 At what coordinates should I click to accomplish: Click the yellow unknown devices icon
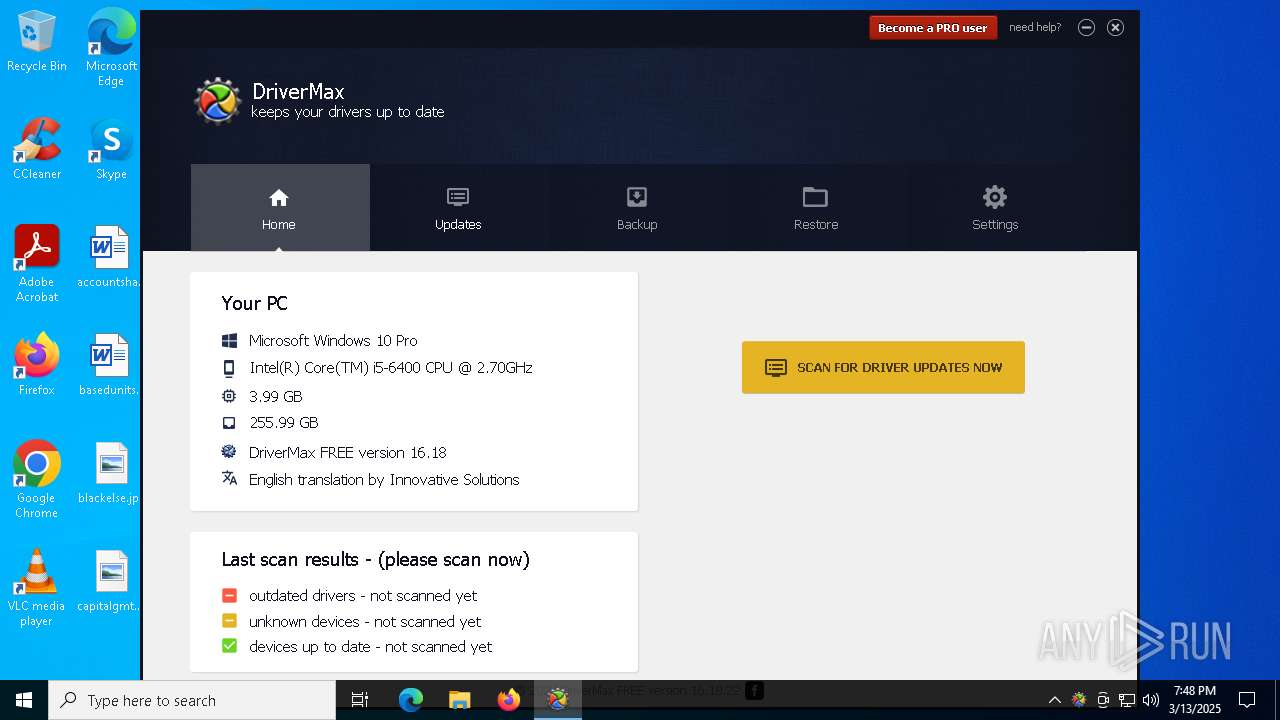[x=229, y=621]
